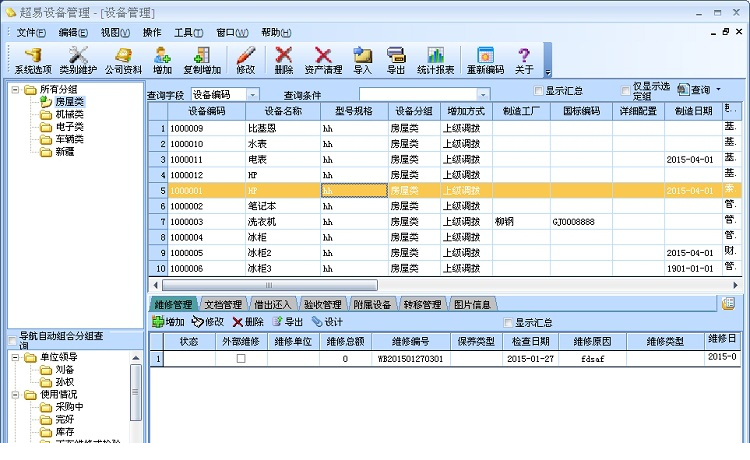Open the 查询字段 设备编码 dropdown
Screen dimensions: 750x460
point(253,95)
